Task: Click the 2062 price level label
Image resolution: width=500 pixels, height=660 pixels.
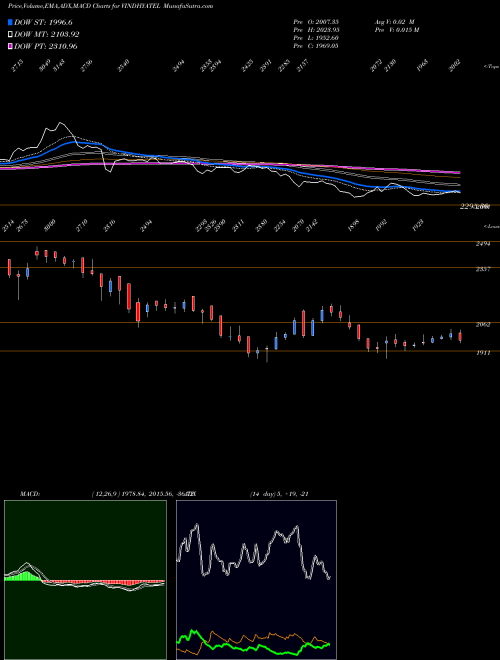Action: tap(483, 325)
